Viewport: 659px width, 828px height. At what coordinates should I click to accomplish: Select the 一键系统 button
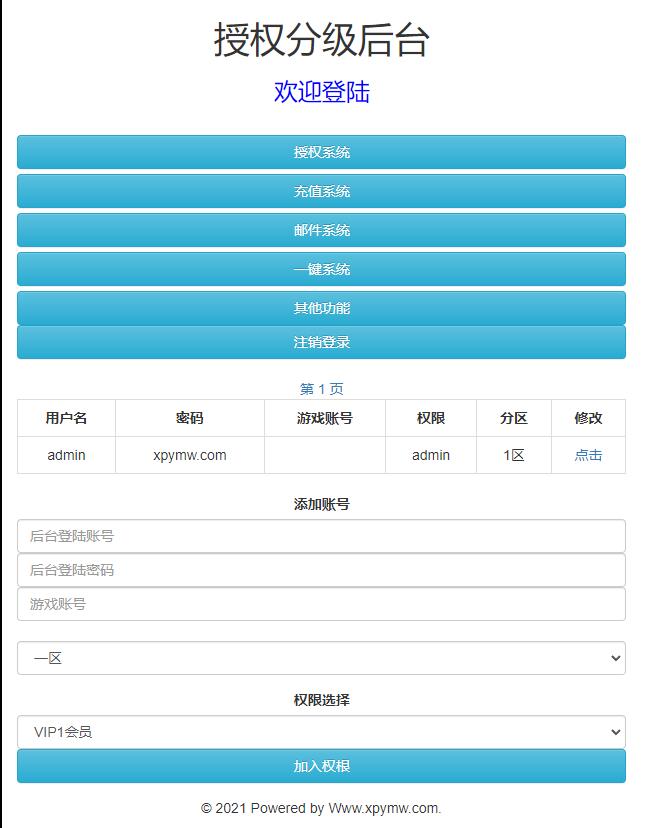(321, 269)
